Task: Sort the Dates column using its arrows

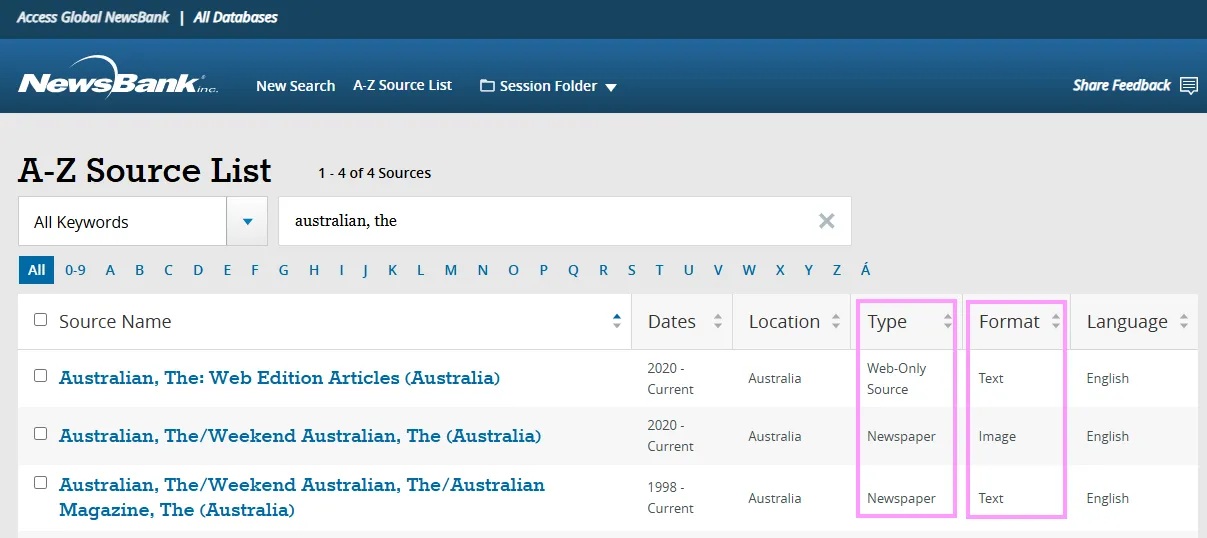Action: 717,321
